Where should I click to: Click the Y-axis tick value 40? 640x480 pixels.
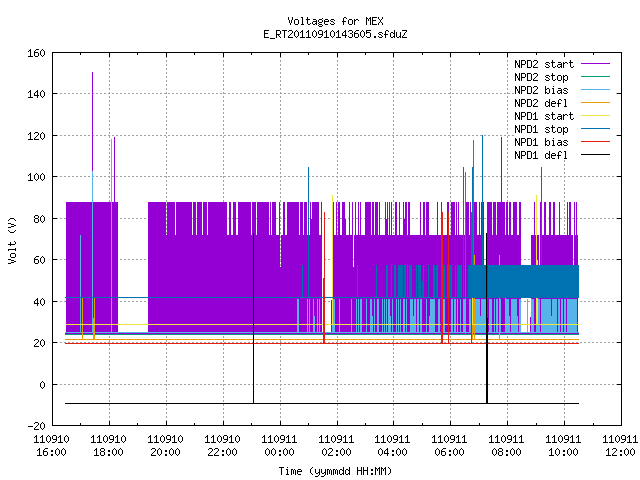click(39, 302)
